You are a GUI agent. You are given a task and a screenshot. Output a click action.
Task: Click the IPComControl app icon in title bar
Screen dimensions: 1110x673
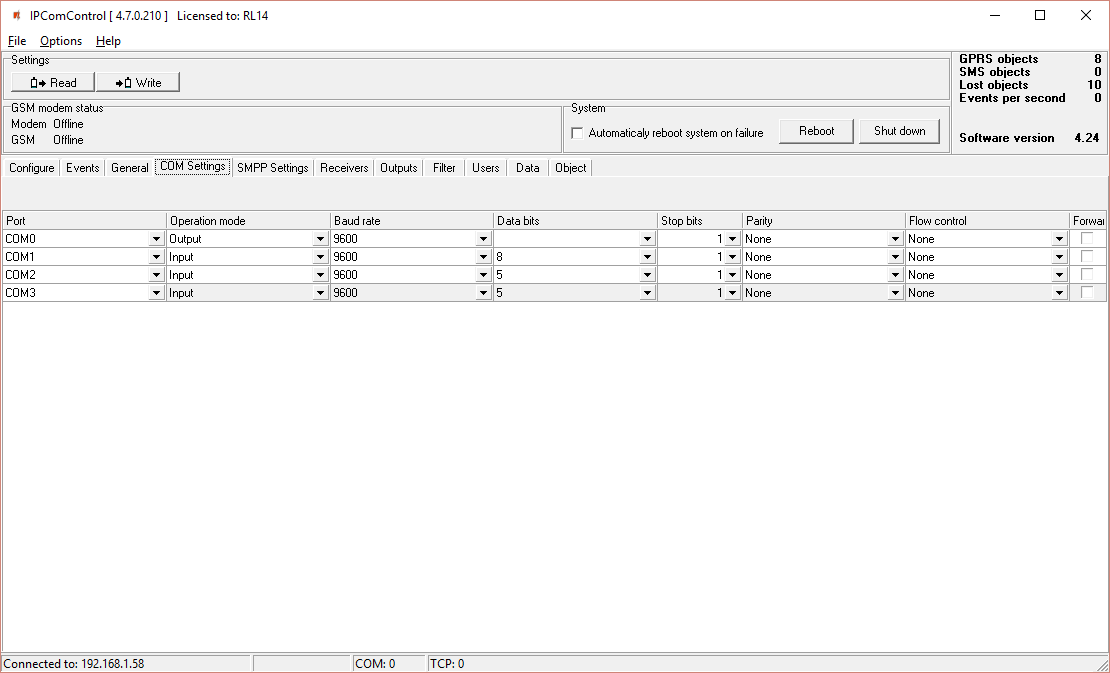click(16, 15)
